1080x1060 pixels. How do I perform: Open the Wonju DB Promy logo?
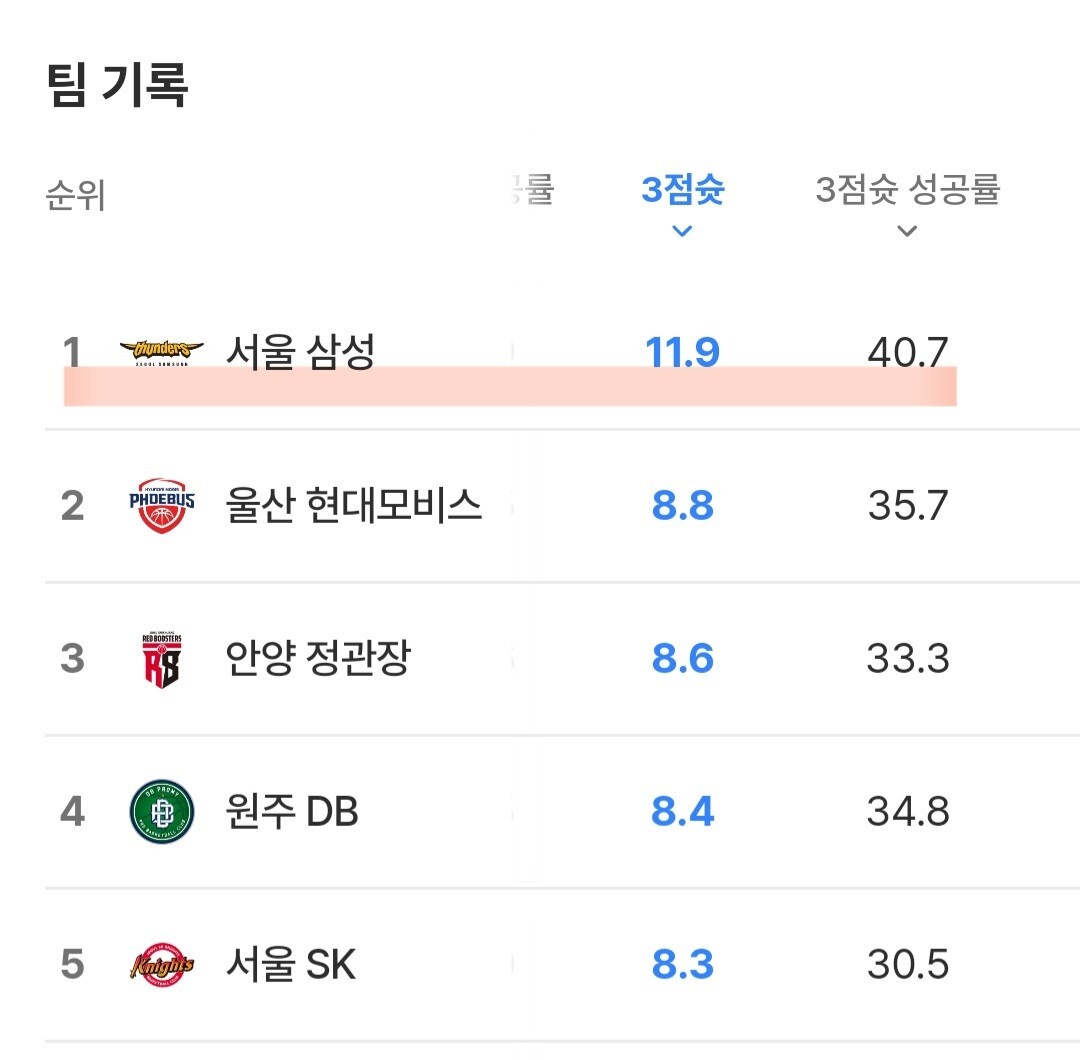click(x=162, y=811)
